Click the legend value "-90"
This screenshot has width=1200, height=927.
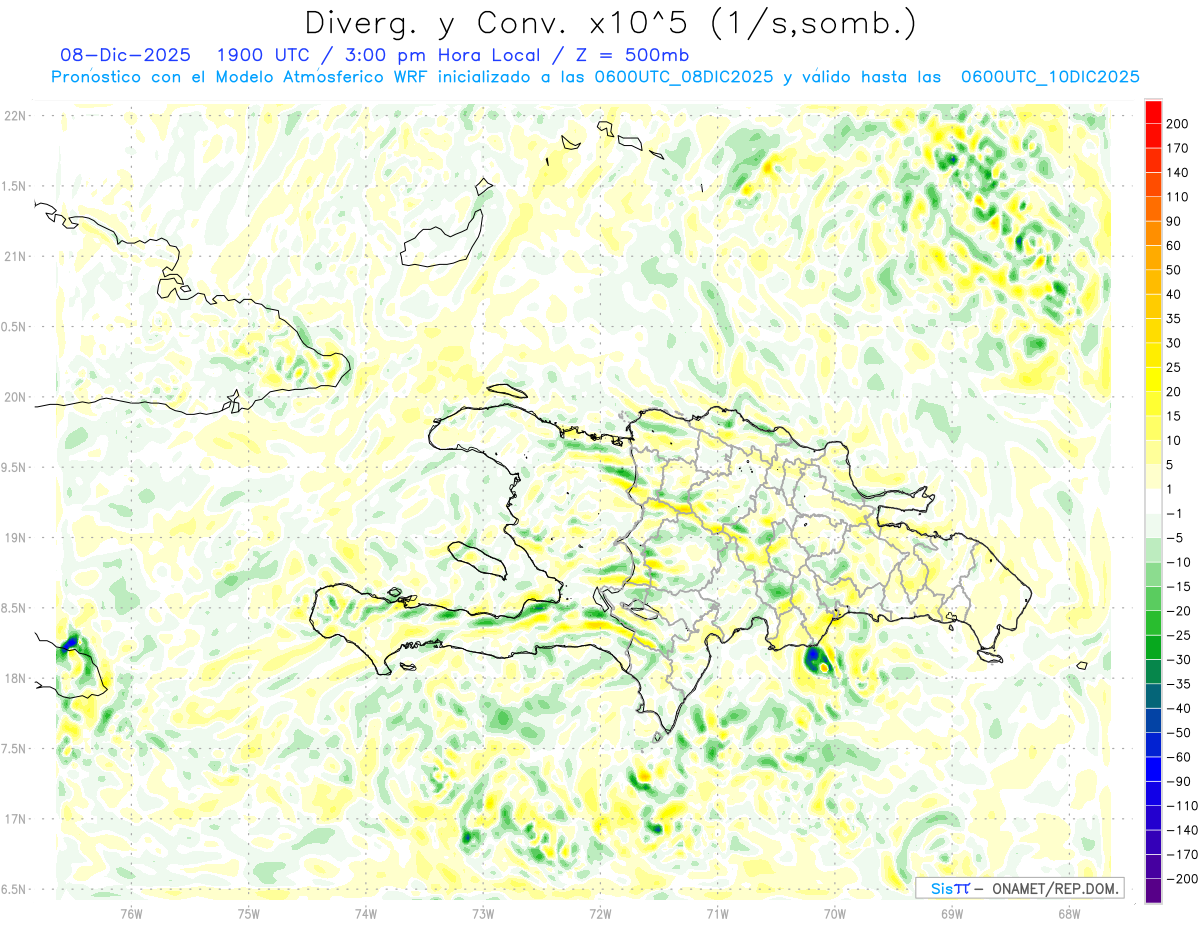[1177, 782]
